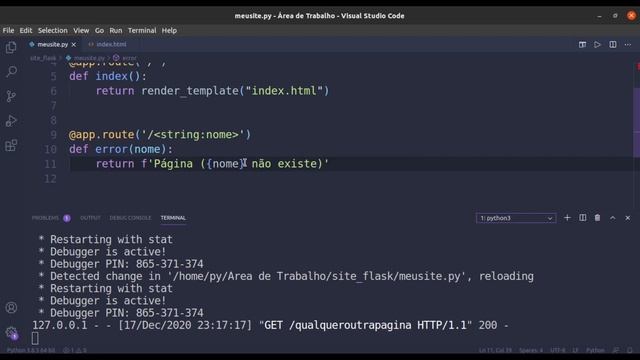Image resolution: width=640 pixels, height=360 pixels.
Task: Open the Edit menu
Action: point(26,31)
